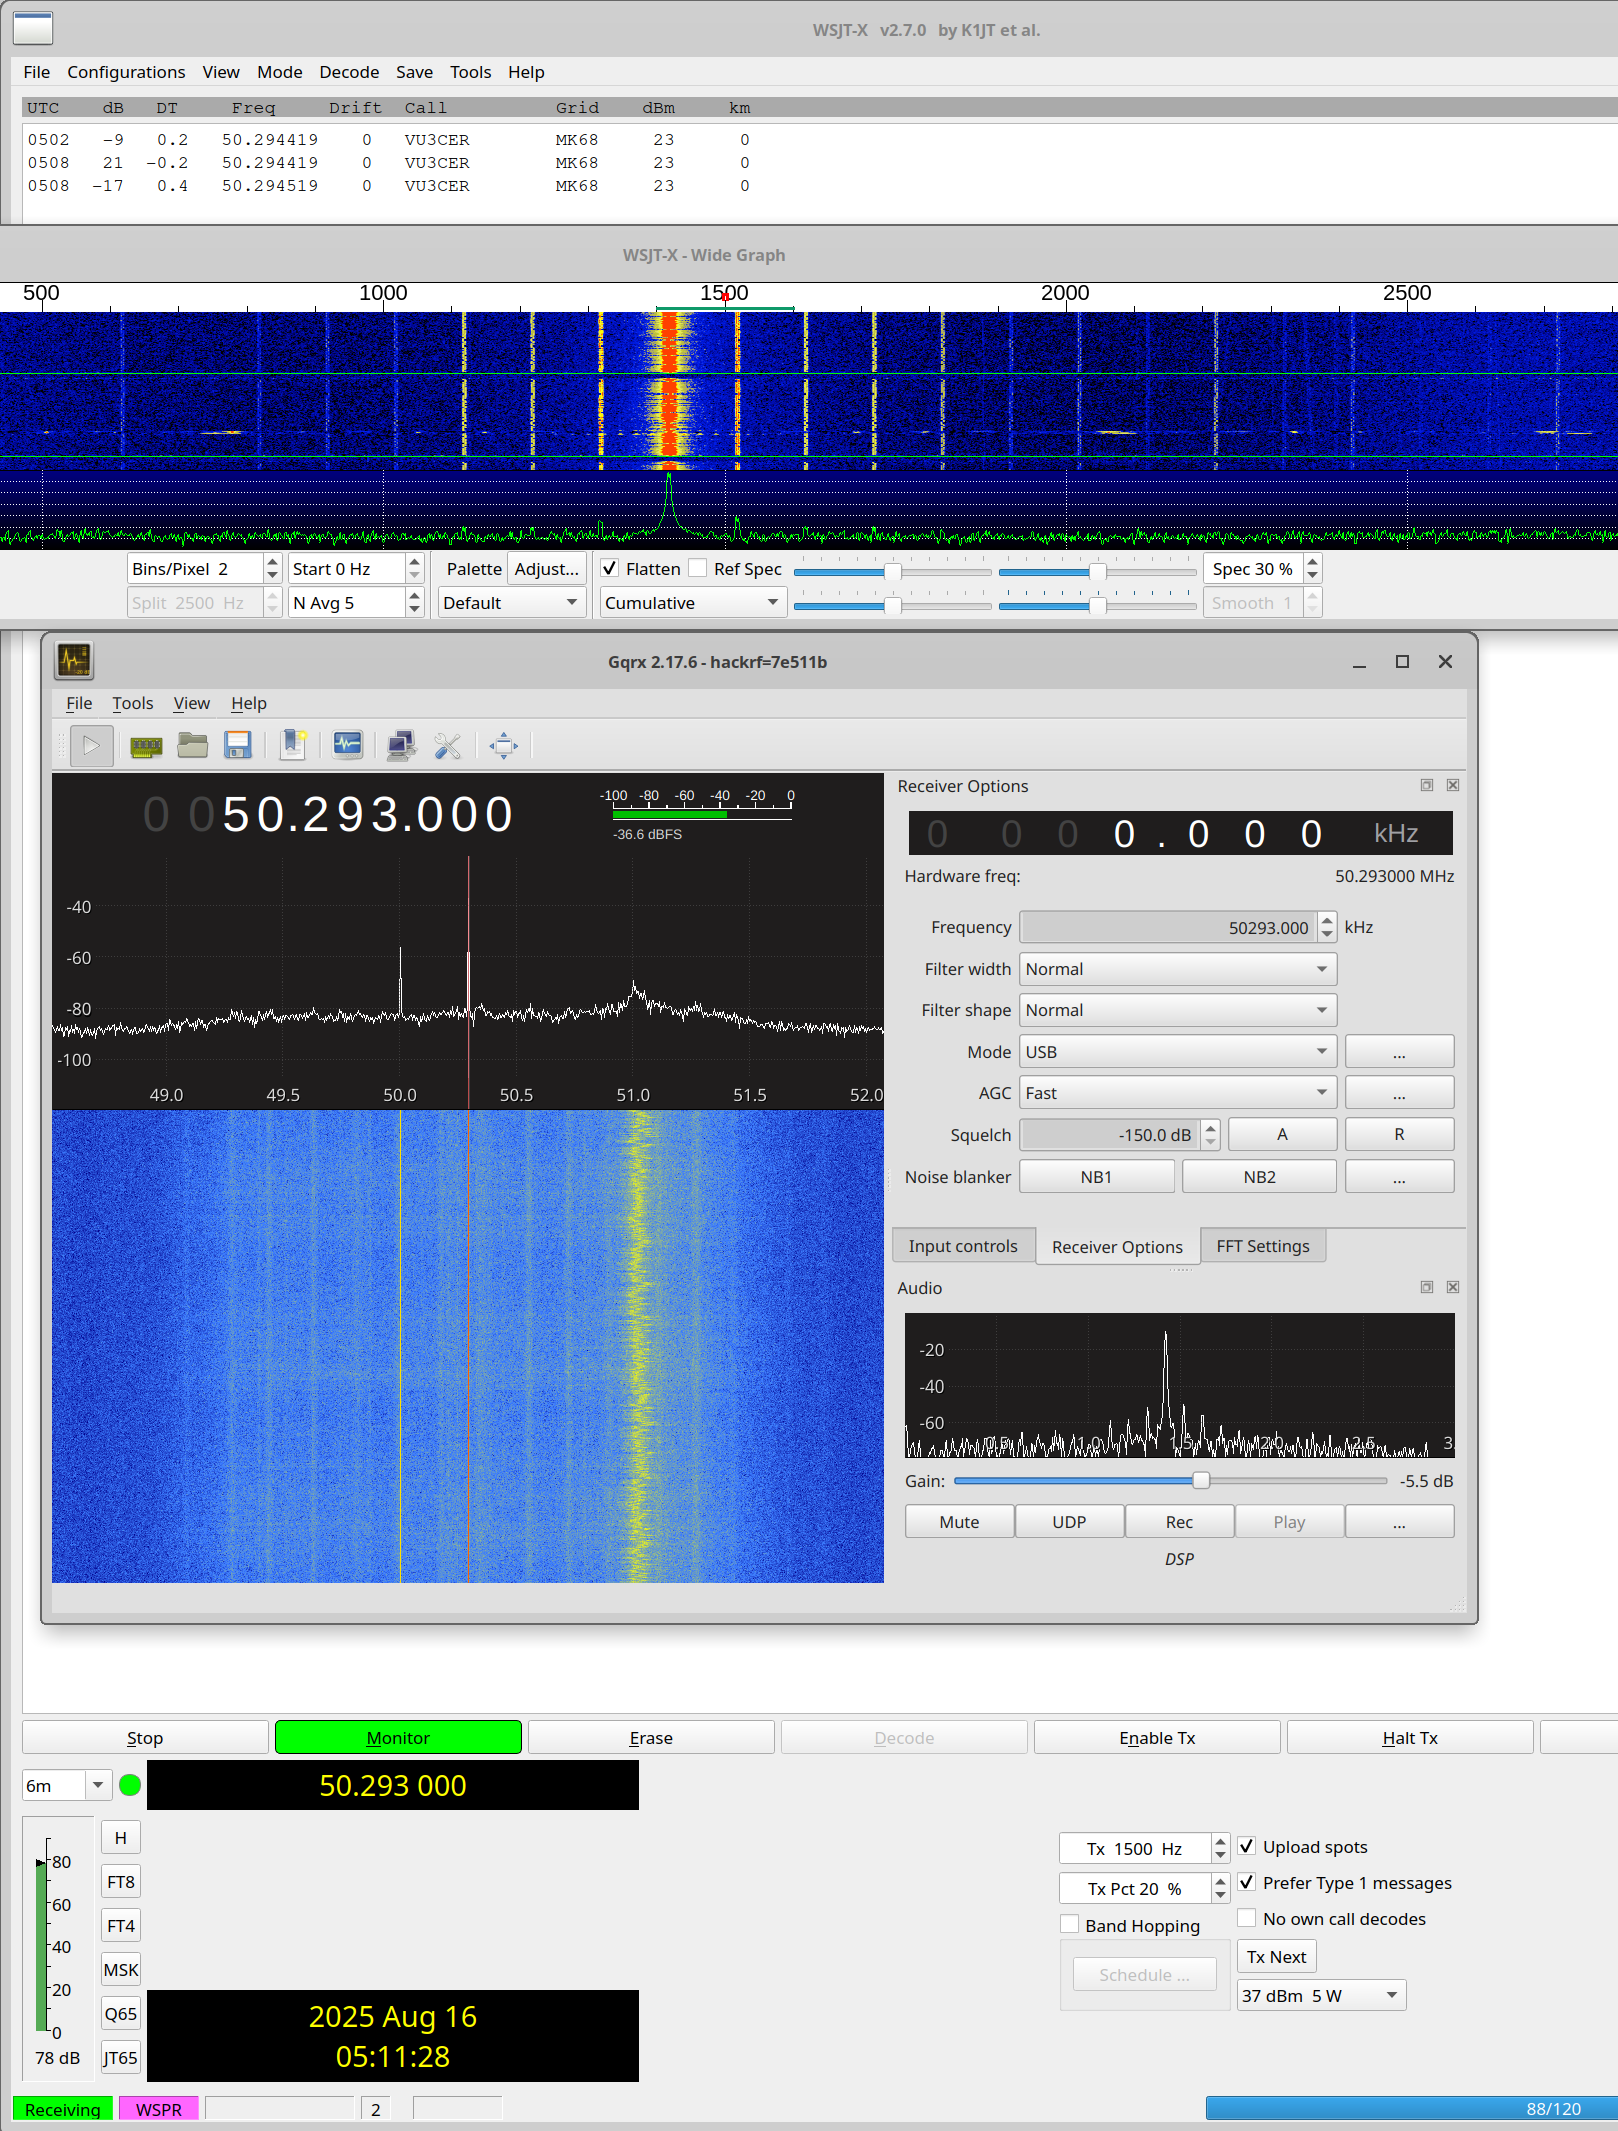Click the Halt Tx button

click(1410, 1738)
